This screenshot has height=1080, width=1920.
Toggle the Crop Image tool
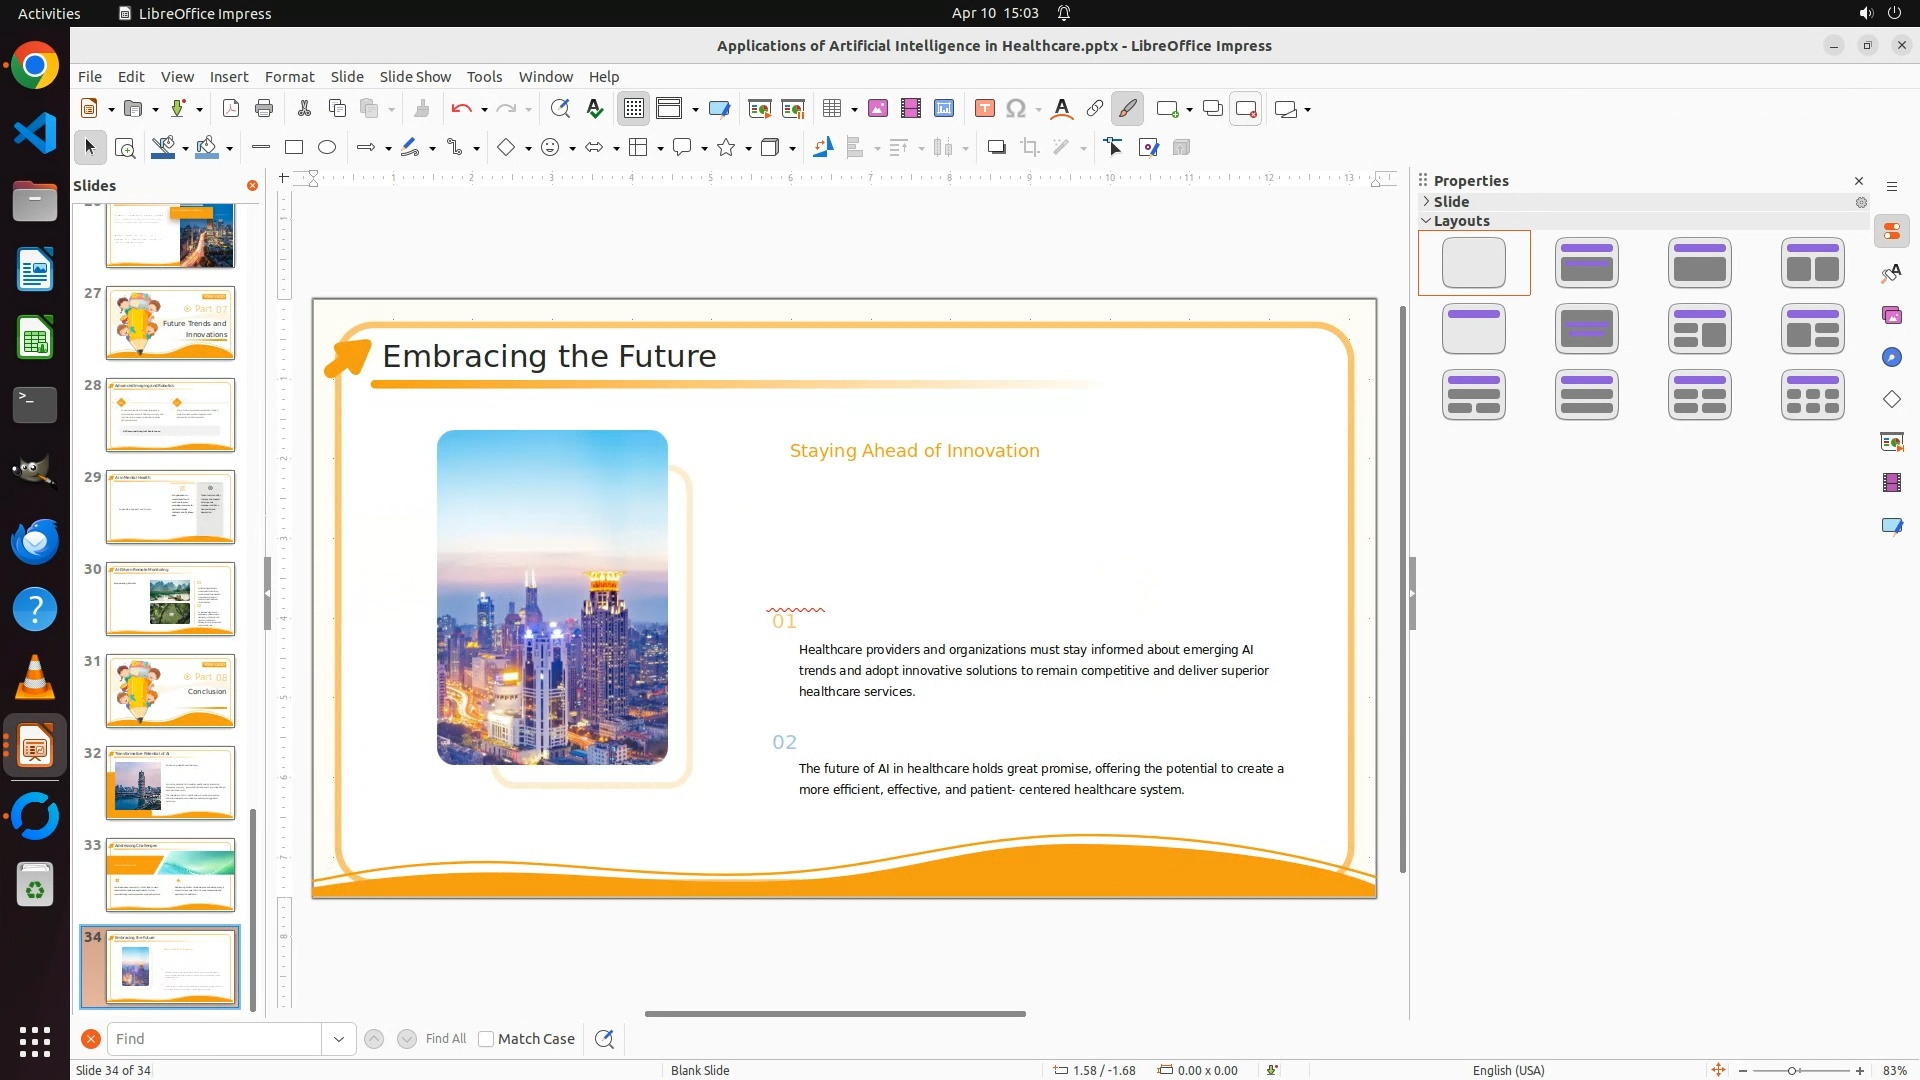1030,148
